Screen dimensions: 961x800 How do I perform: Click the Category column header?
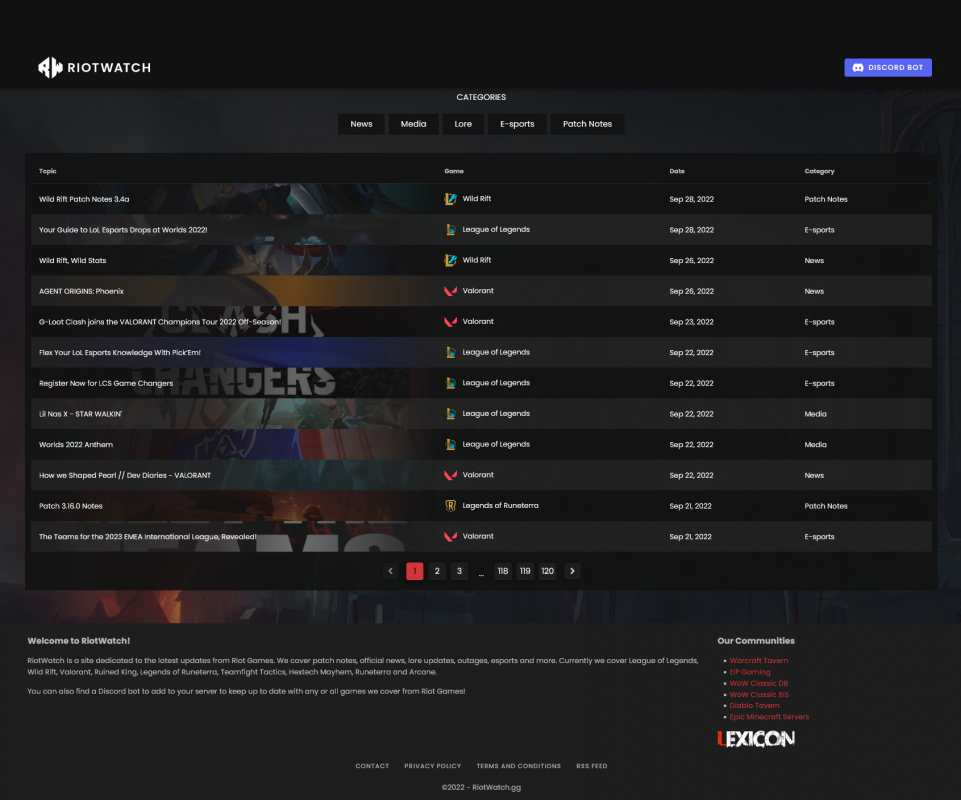[819, 171]
